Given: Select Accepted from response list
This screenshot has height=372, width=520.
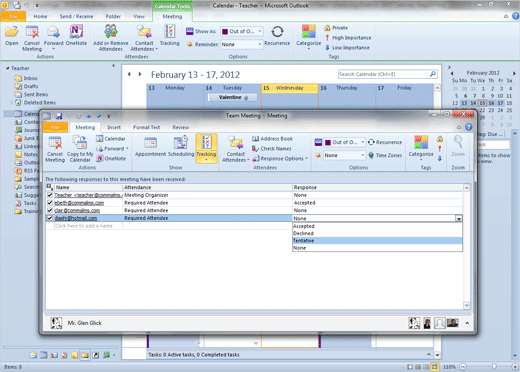Looking at the screenshot, I should [x=377, y=226].
